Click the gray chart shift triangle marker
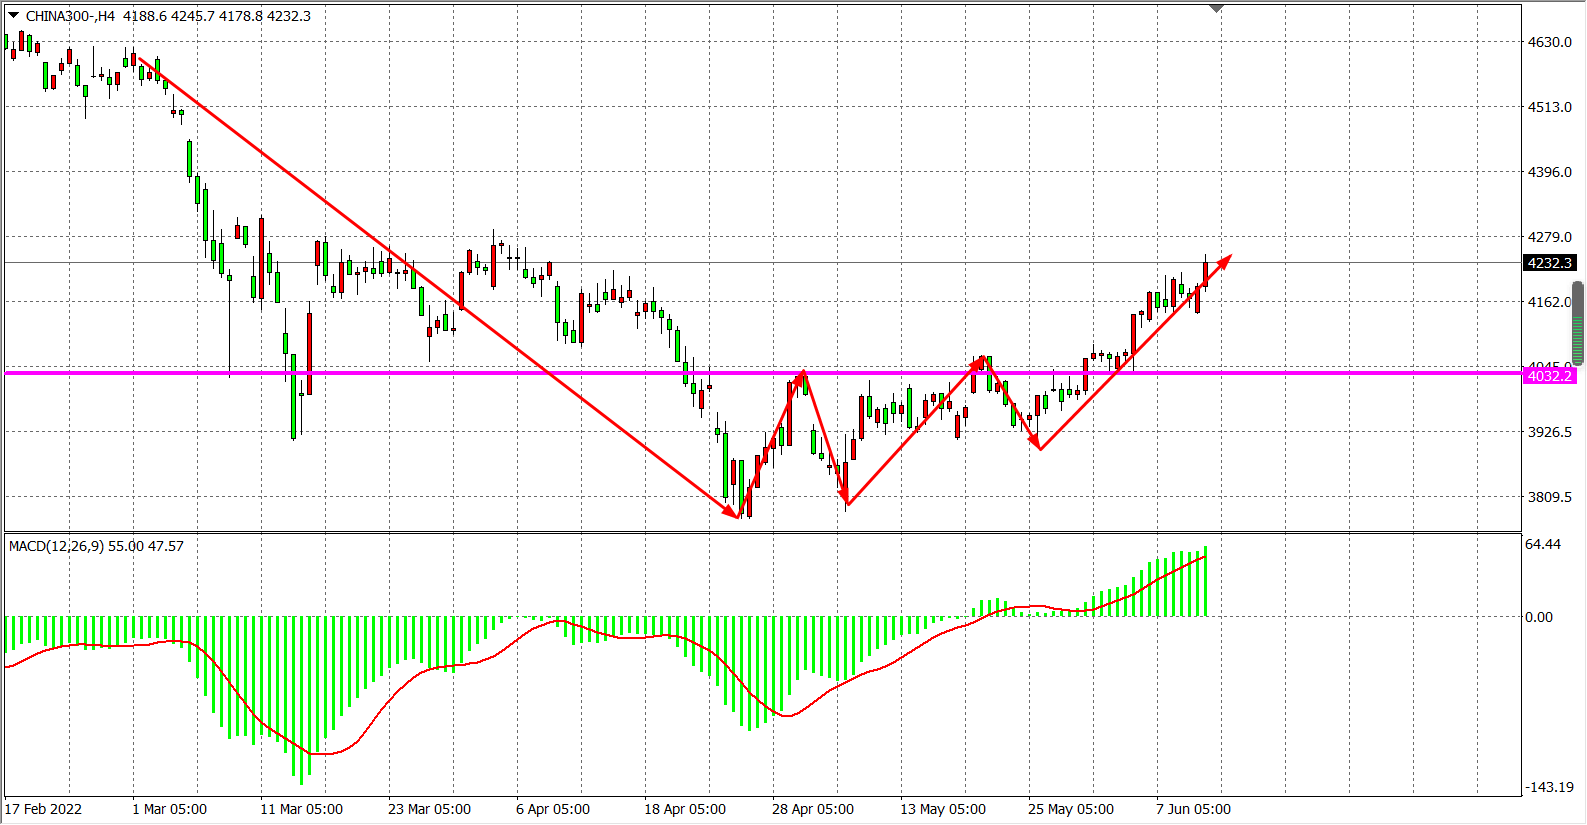 [x=1216, y=9]
